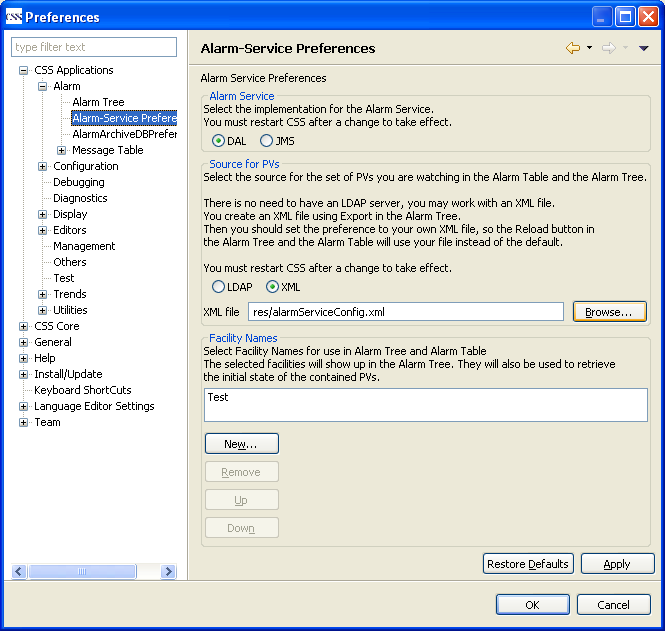
Task: Click the back navigation arrow icon
Action: tap(572, 48)
